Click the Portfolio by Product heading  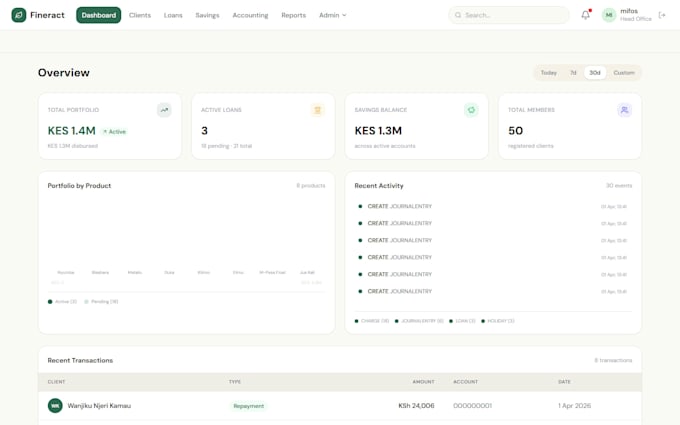(79, 186)
